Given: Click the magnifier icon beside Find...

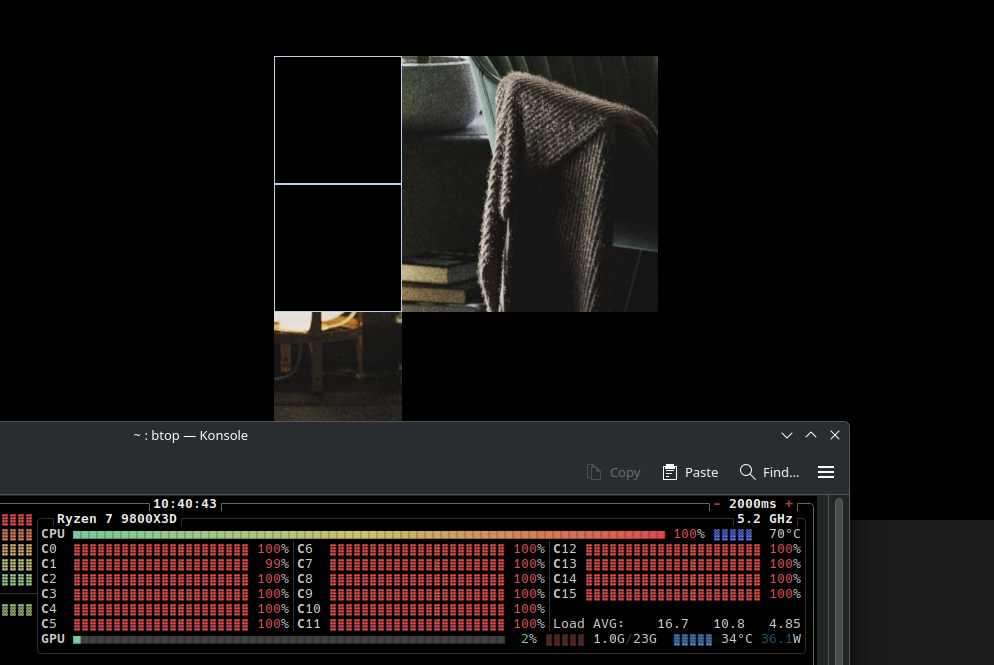Looking at the screenshot, I should point(747,472).
